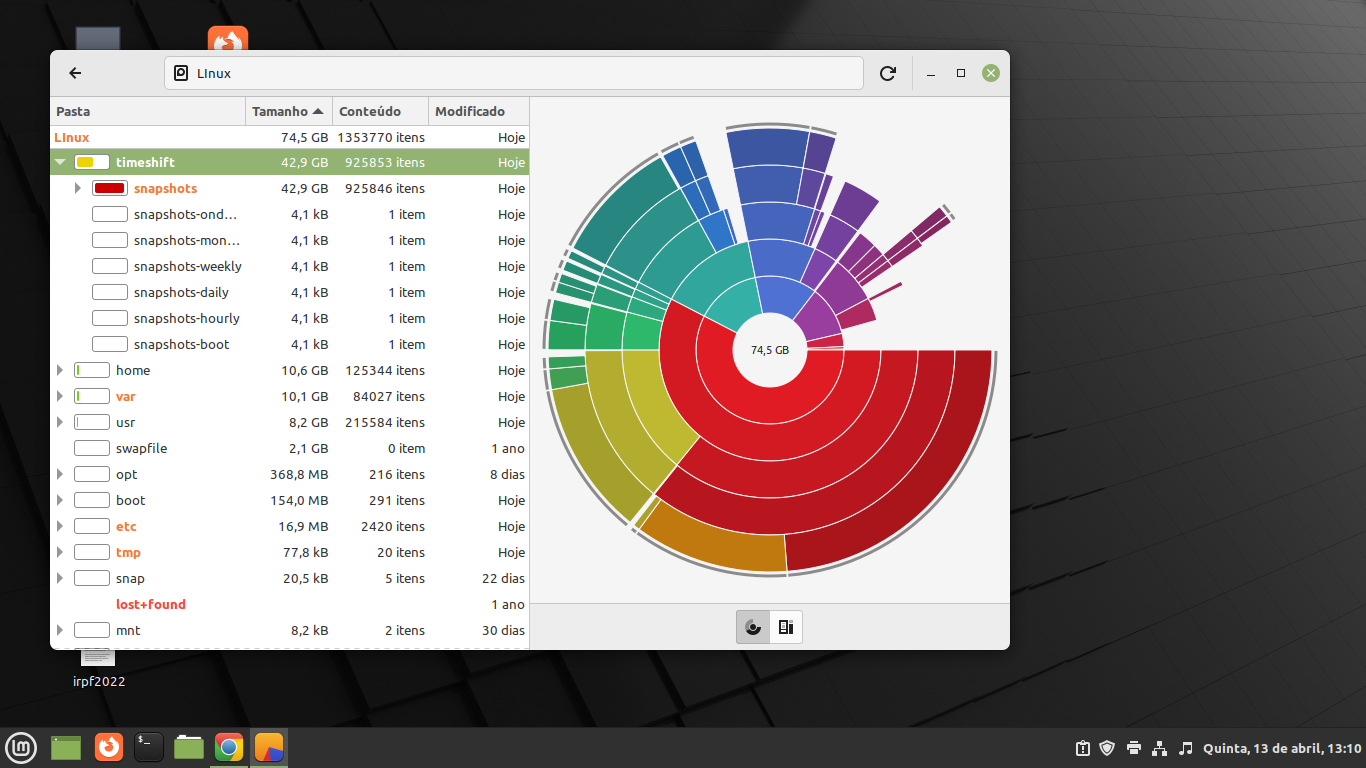Click the snapshots red usage bar

[x=110, y=188]
